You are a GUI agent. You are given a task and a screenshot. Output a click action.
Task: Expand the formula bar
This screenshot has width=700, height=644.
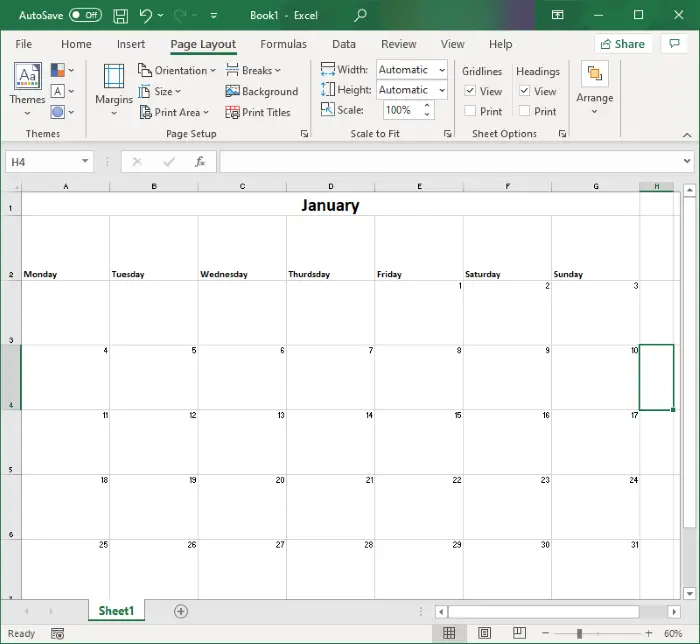click(x=687, y=161)
